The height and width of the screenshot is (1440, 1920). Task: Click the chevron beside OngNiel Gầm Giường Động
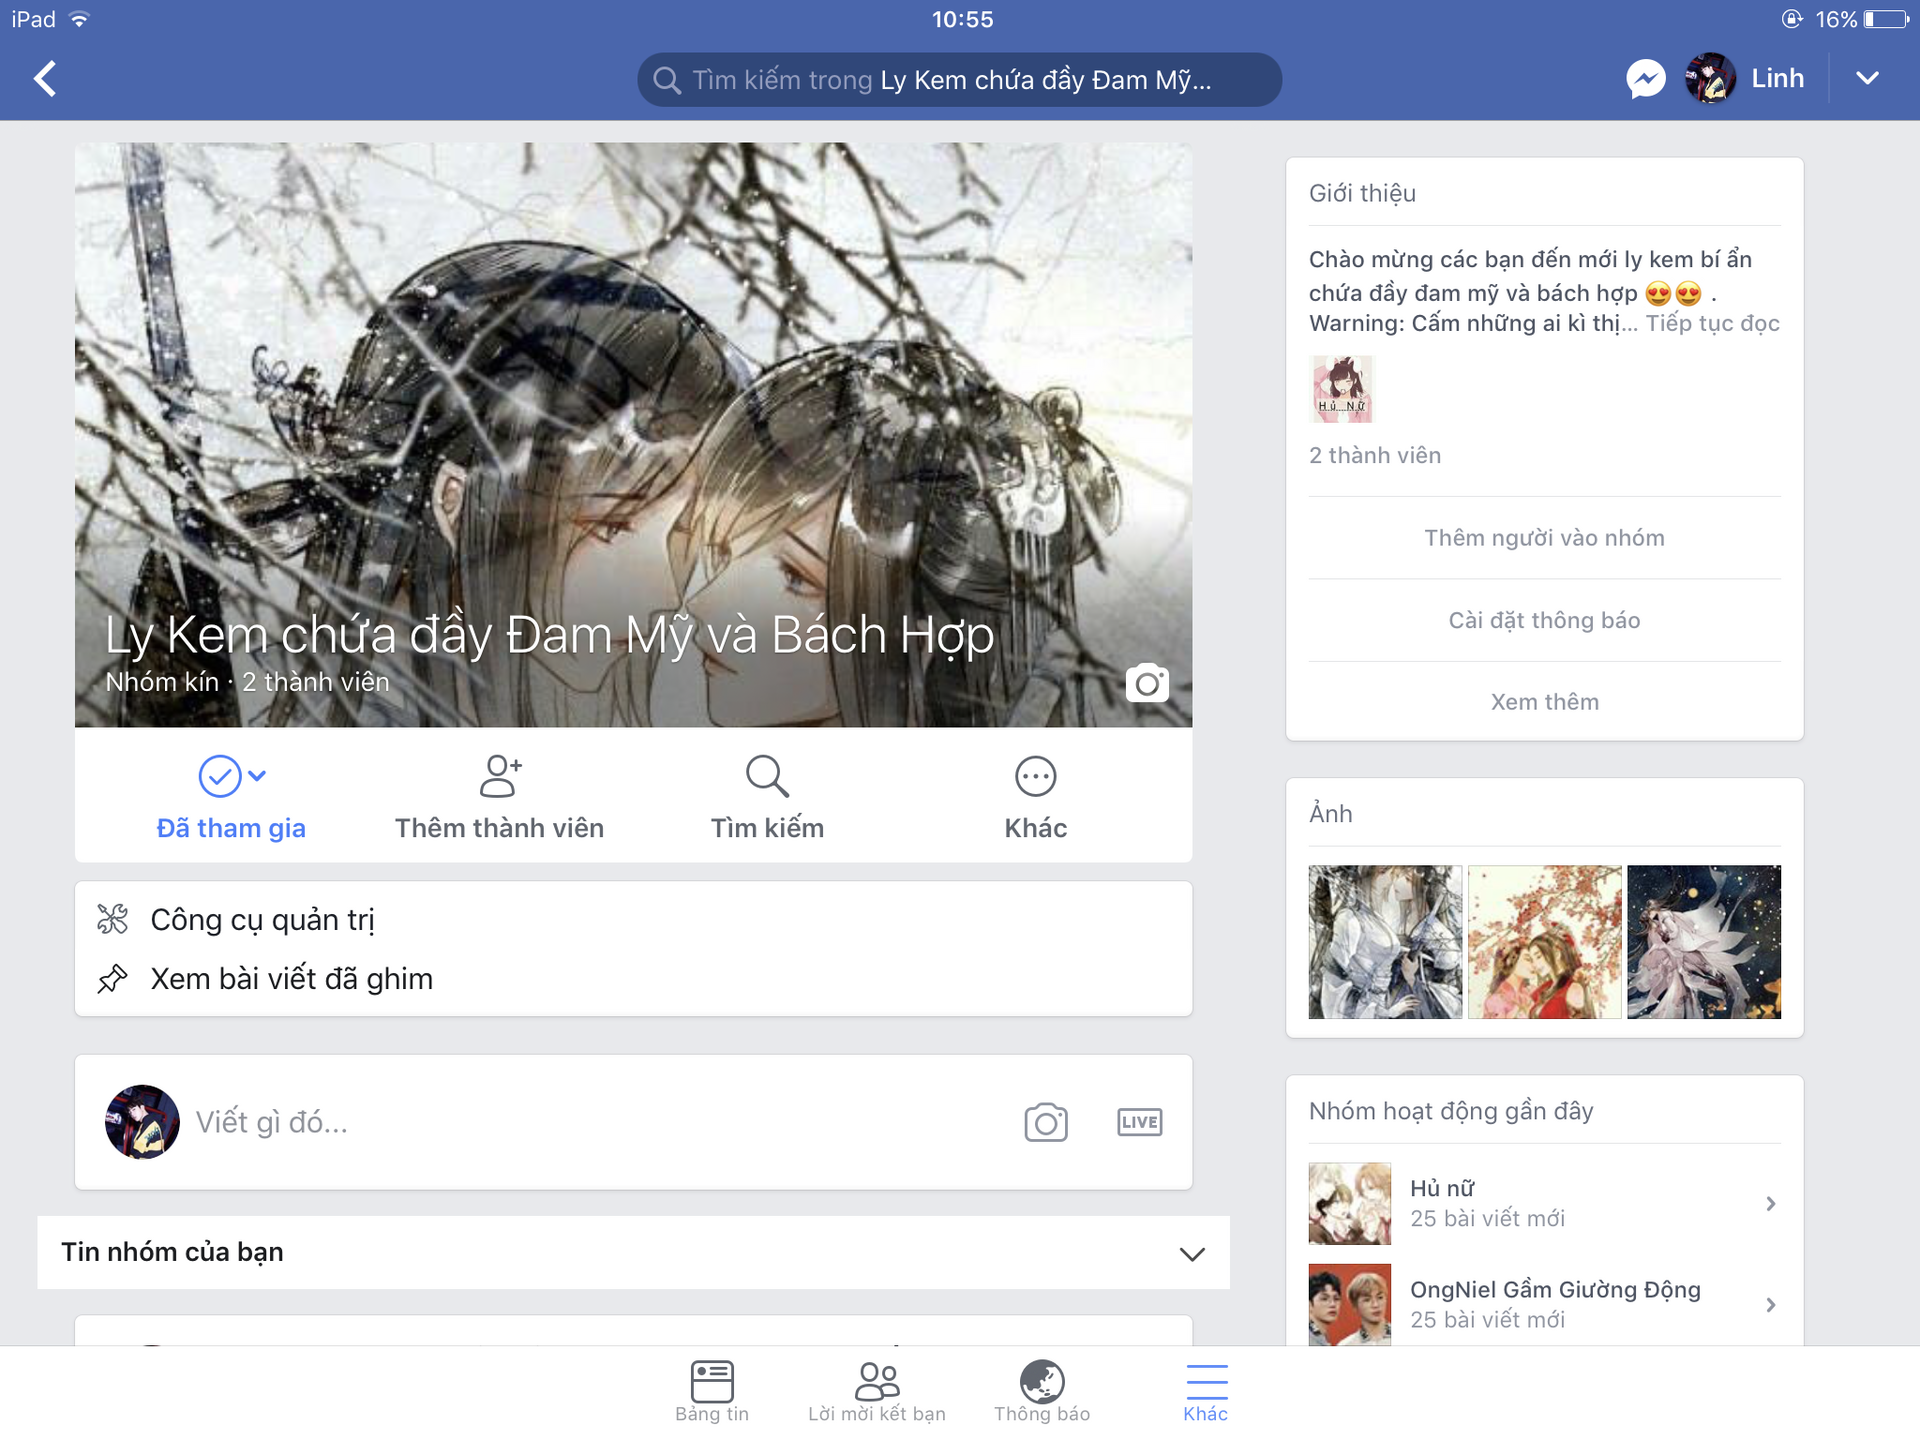pos(1770,1304)
